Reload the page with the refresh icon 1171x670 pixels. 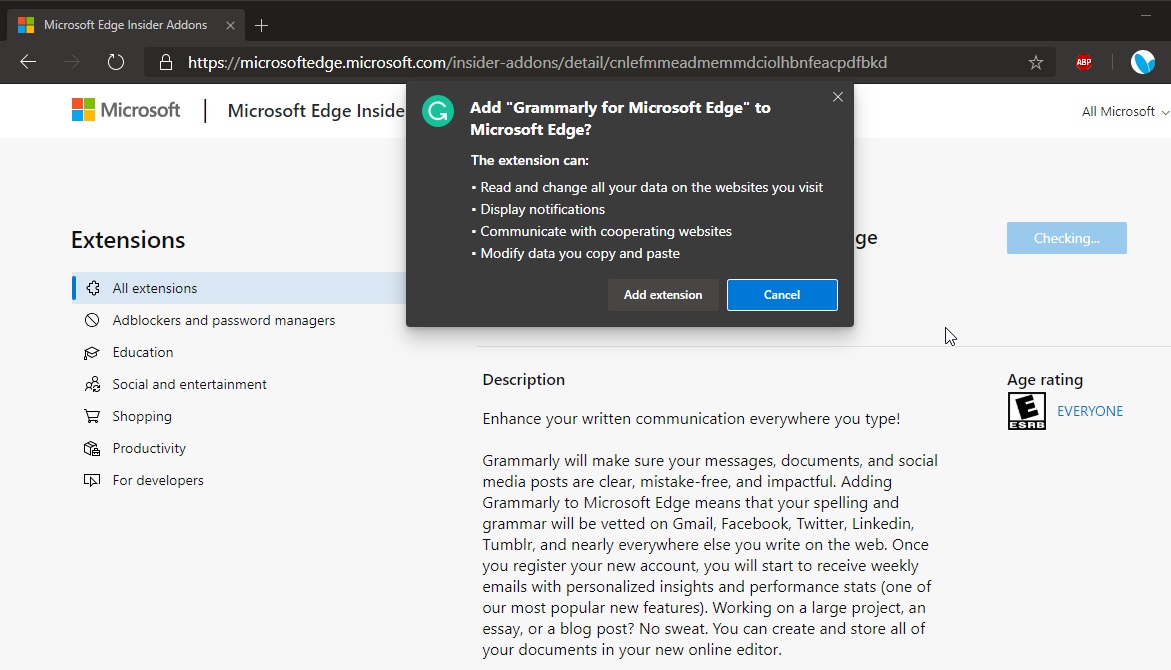tap(116, 62)
